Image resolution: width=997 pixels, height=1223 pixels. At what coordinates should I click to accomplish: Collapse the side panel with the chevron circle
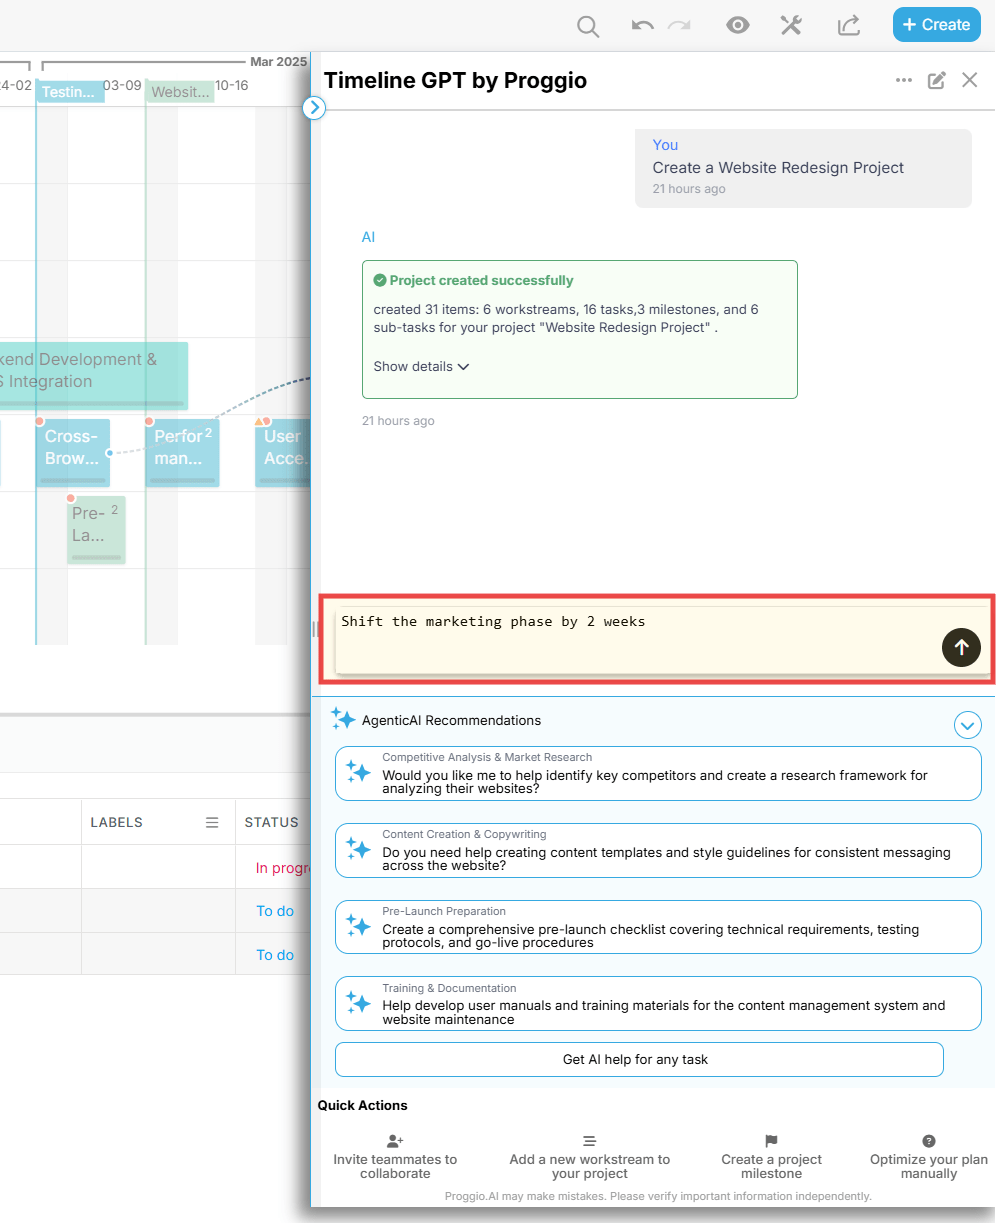tap(314, 107)
